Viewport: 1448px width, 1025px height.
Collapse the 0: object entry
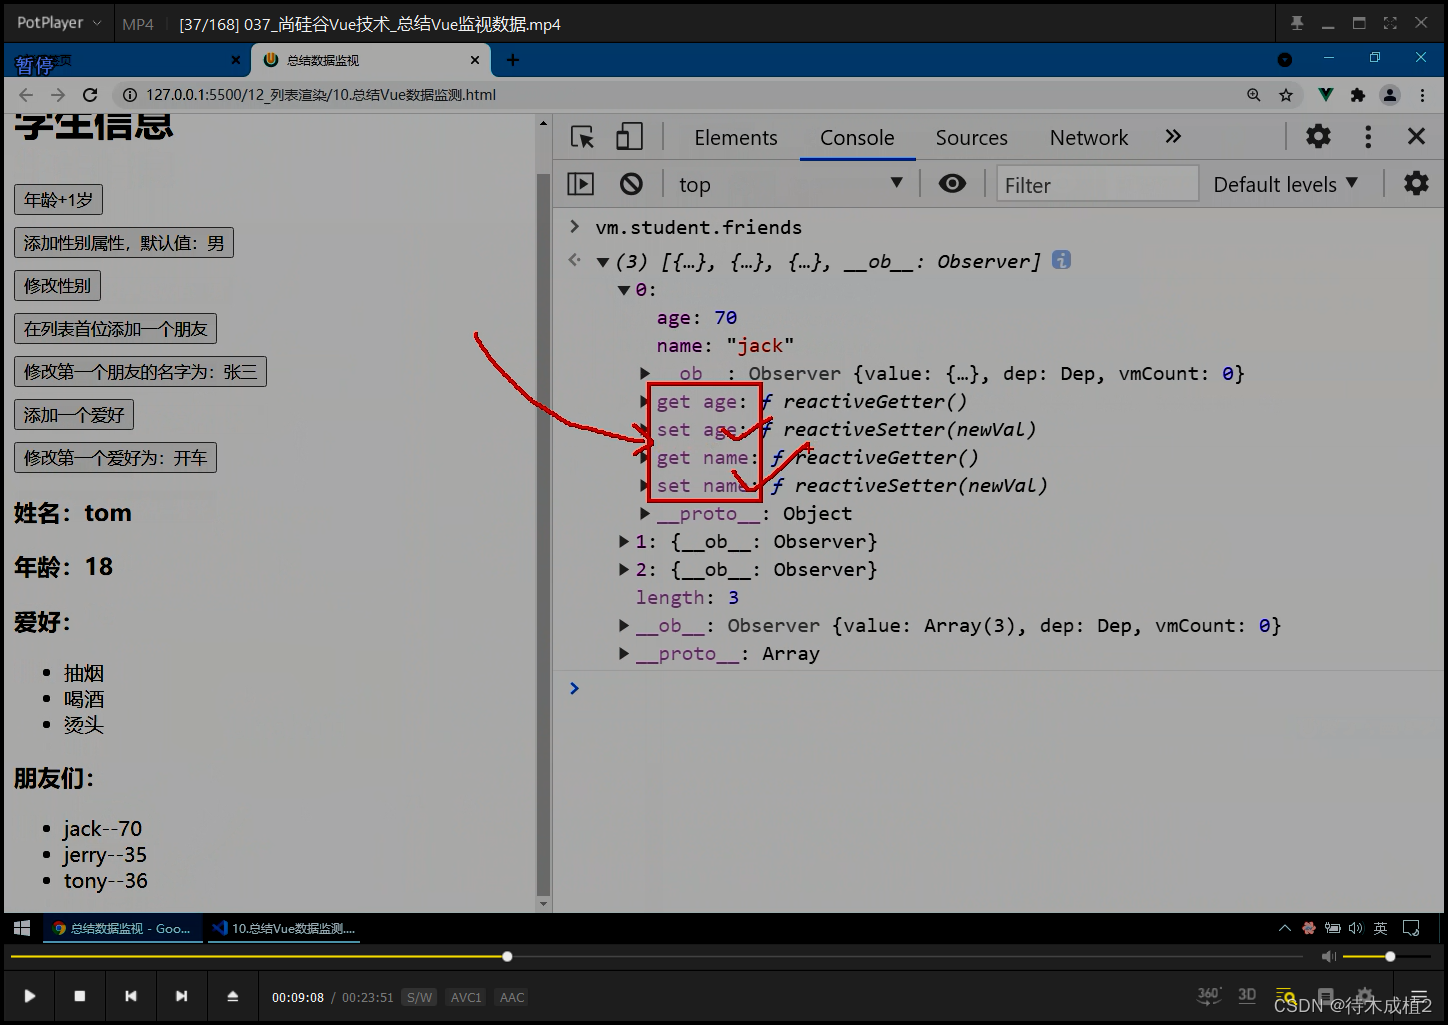[x=624, y=290]
